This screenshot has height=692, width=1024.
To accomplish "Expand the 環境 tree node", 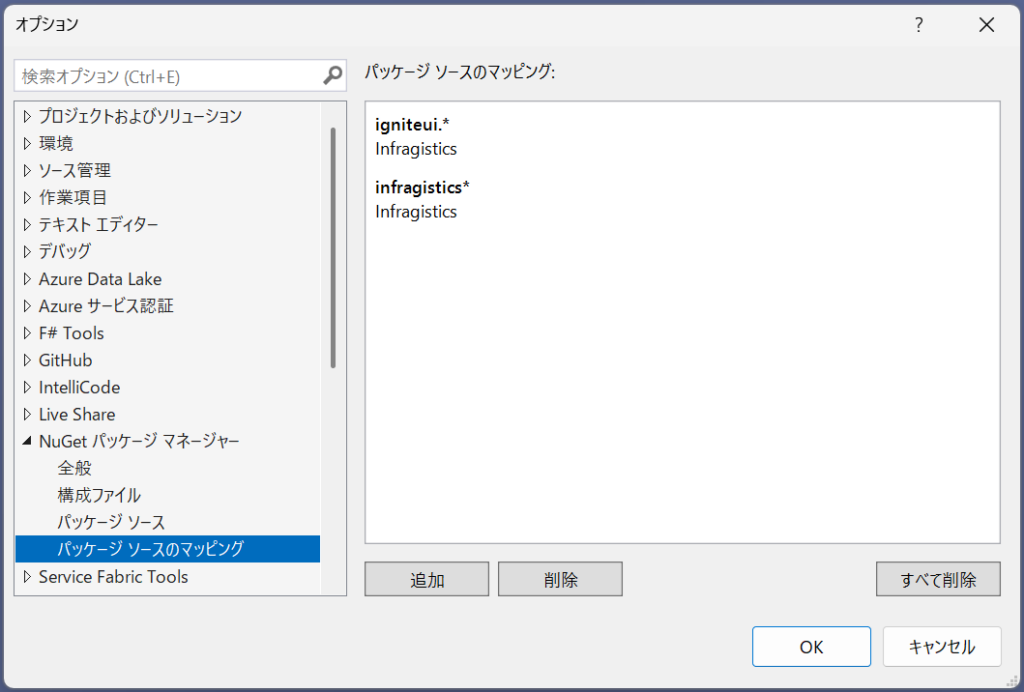I will [27, 143].
